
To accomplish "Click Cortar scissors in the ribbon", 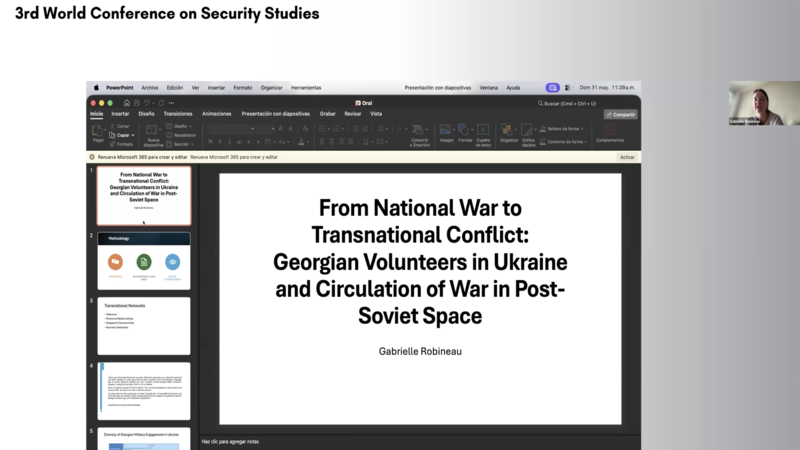I will pos(120,126).
